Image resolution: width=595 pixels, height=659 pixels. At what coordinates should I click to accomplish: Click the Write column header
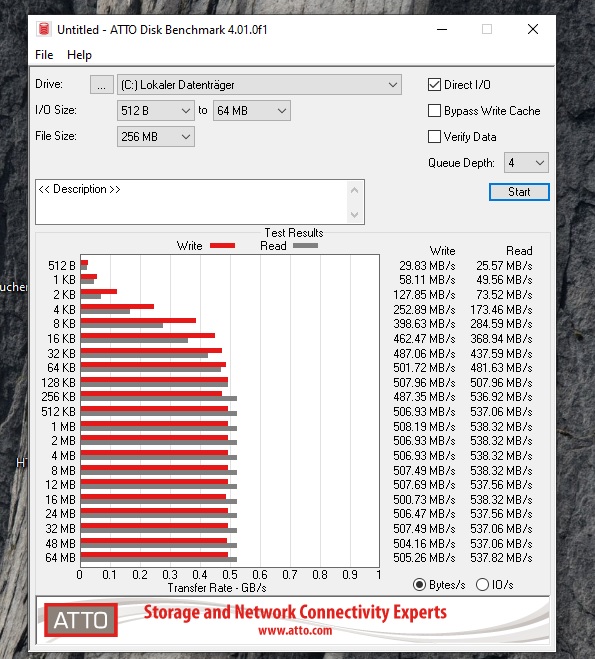pyautogui.click(x=442, y=251)
